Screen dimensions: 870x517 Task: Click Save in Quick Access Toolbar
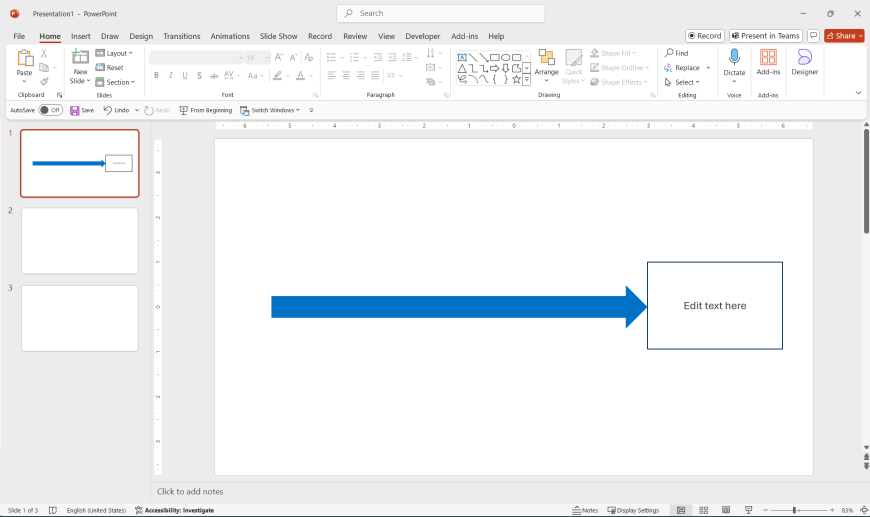[x=82, y=110]
